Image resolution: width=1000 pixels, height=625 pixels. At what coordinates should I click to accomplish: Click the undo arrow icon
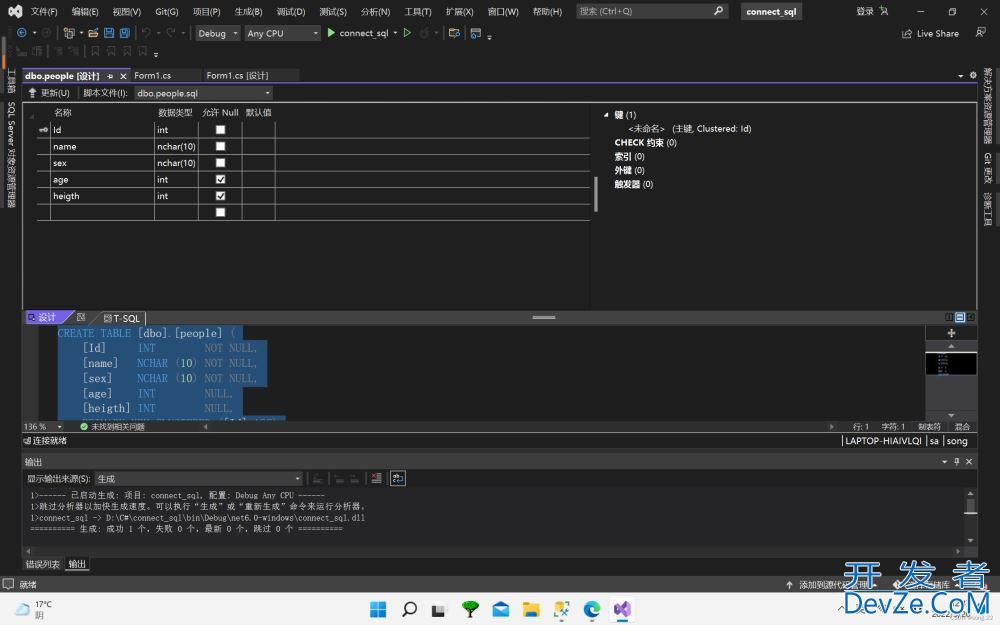146,33
